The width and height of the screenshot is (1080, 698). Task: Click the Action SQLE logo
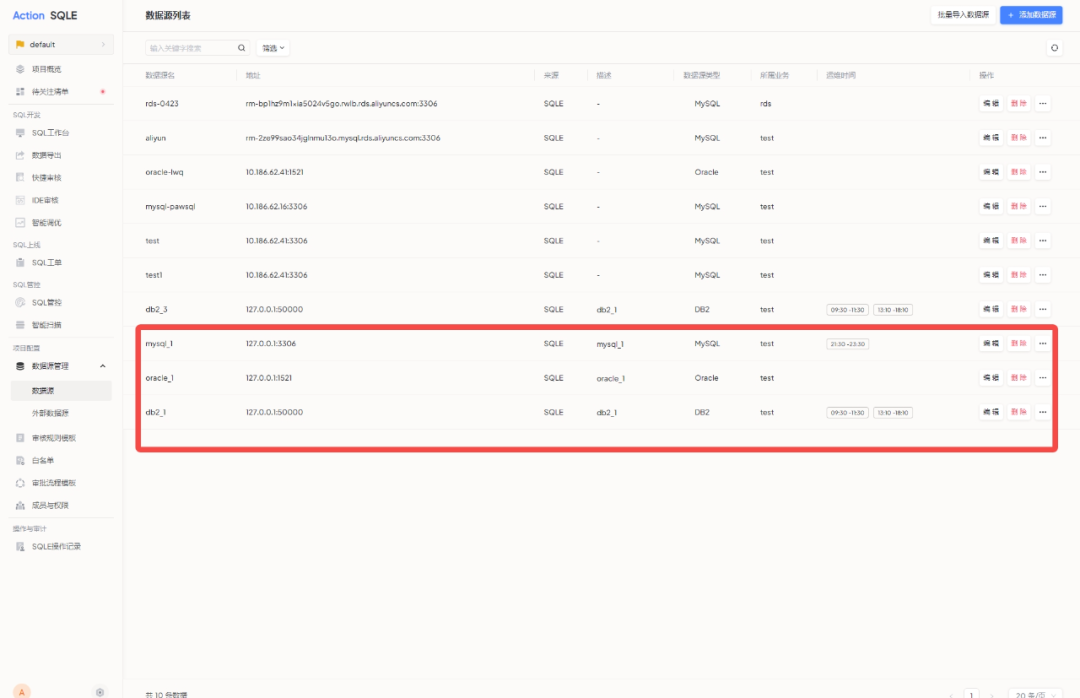tap(45, 15)
